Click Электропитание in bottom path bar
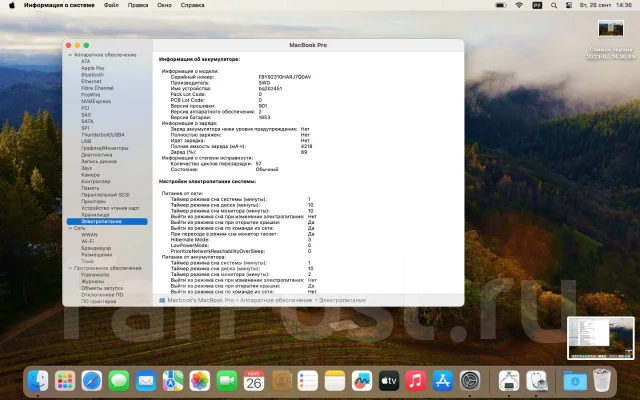This screenshot has height=400, width=640. pyautogui.click(x=342, y=300)
